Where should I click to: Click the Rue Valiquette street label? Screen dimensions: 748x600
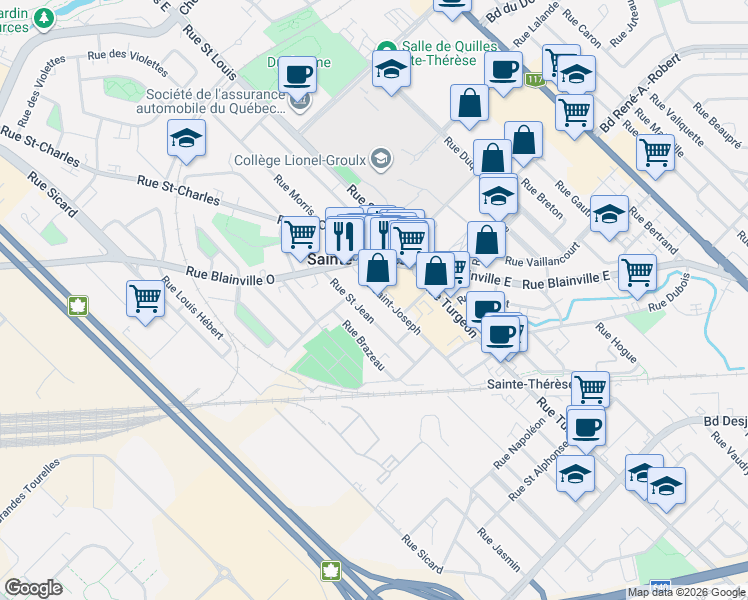click(677, 120)
